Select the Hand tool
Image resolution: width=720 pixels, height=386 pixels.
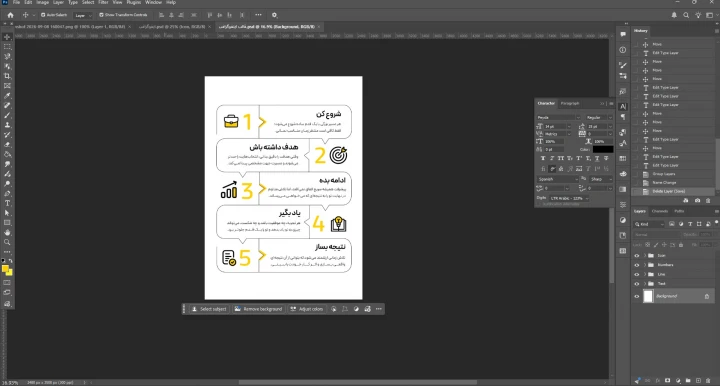point(7,232)
